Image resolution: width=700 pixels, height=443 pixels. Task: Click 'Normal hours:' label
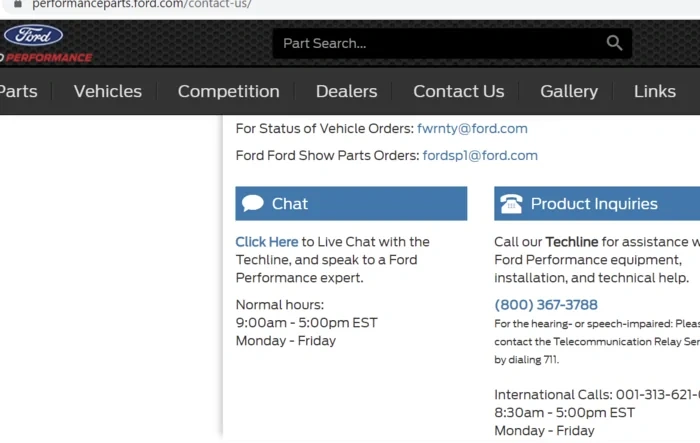click(279, 305)
